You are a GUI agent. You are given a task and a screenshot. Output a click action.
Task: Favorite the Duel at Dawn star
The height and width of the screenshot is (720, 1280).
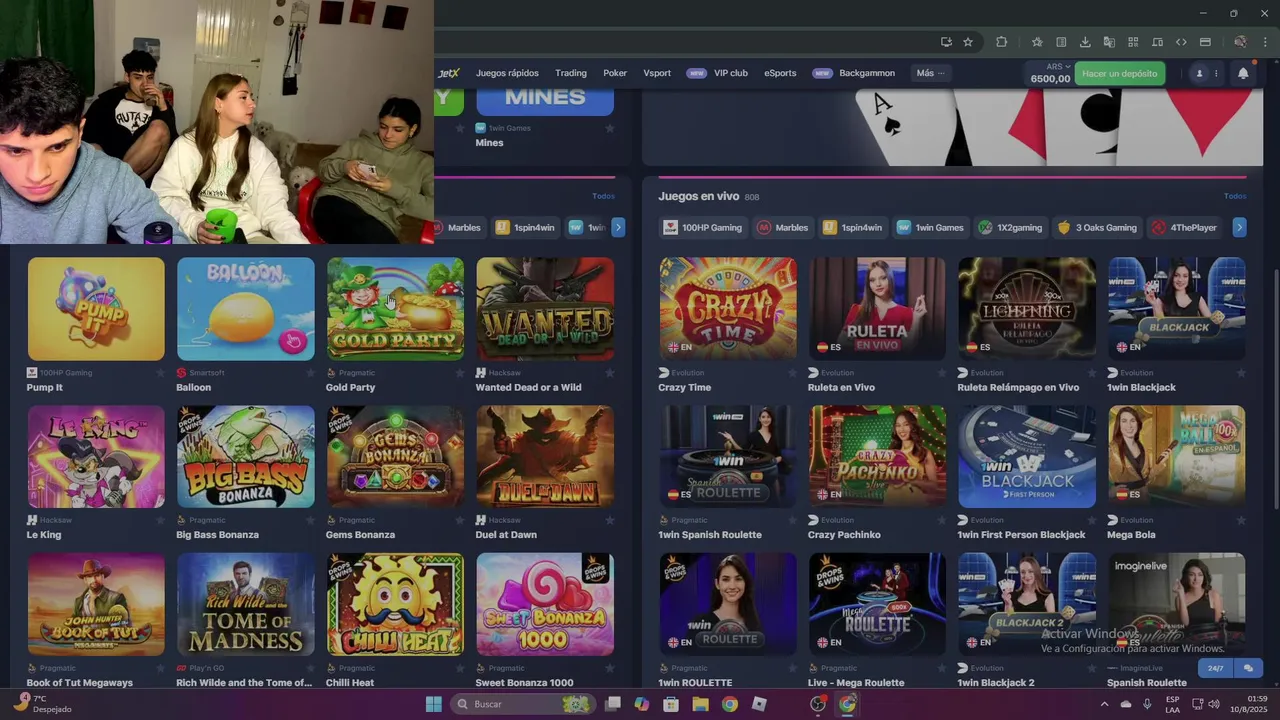tap(610, 520)
